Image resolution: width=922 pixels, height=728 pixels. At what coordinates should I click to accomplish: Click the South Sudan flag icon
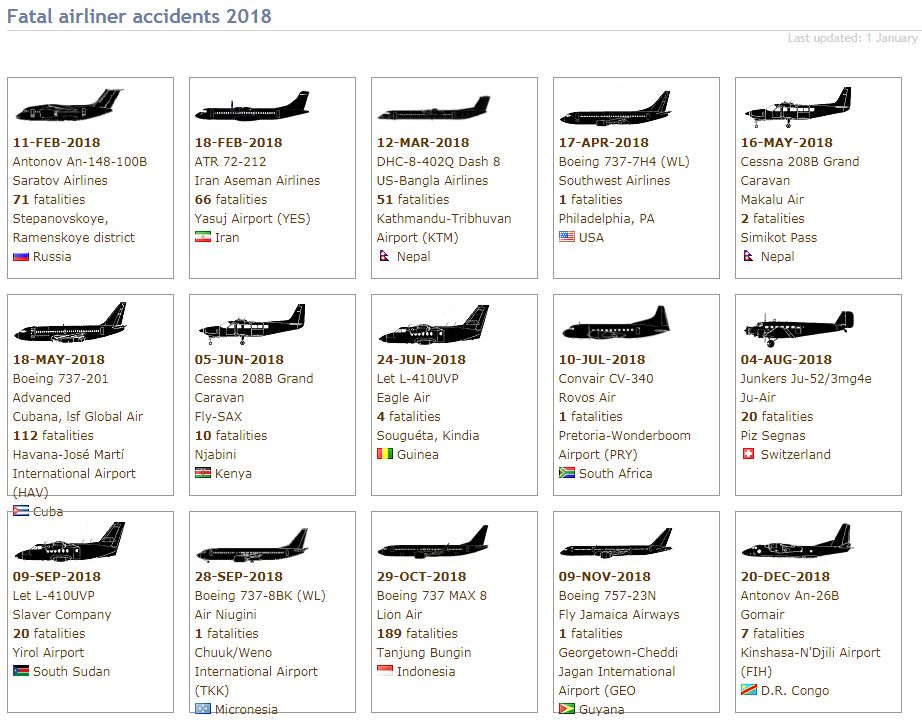point(21,671)
